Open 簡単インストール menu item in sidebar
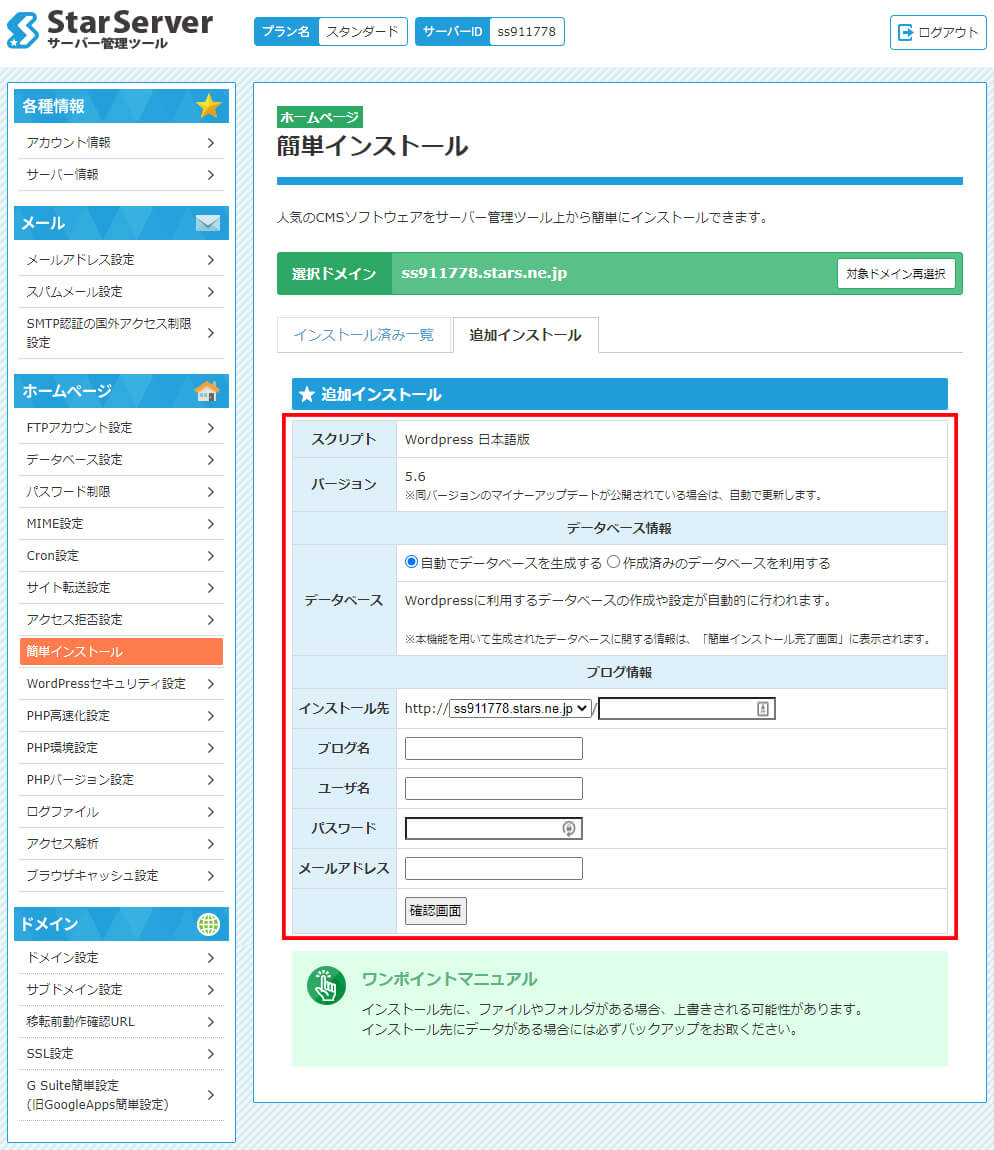Image resolution: width=994 pixels, height=1150 pixels. pos(121,651)
